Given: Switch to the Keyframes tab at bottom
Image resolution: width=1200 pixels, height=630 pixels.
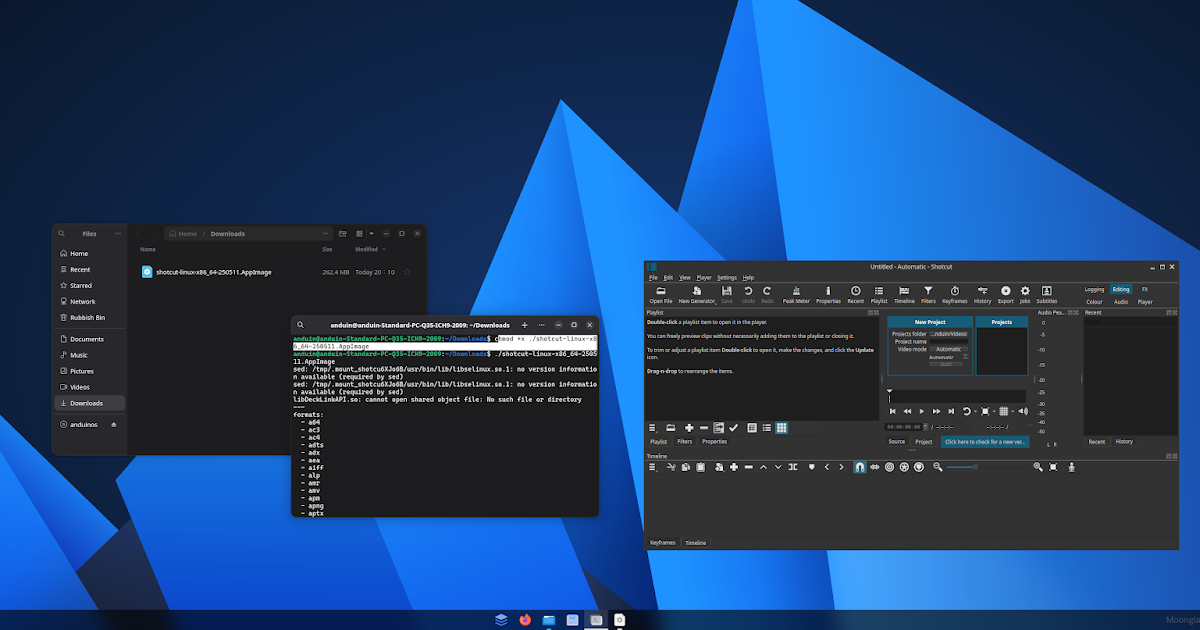Looking at the screenshot, I should [x=663, y=542].
